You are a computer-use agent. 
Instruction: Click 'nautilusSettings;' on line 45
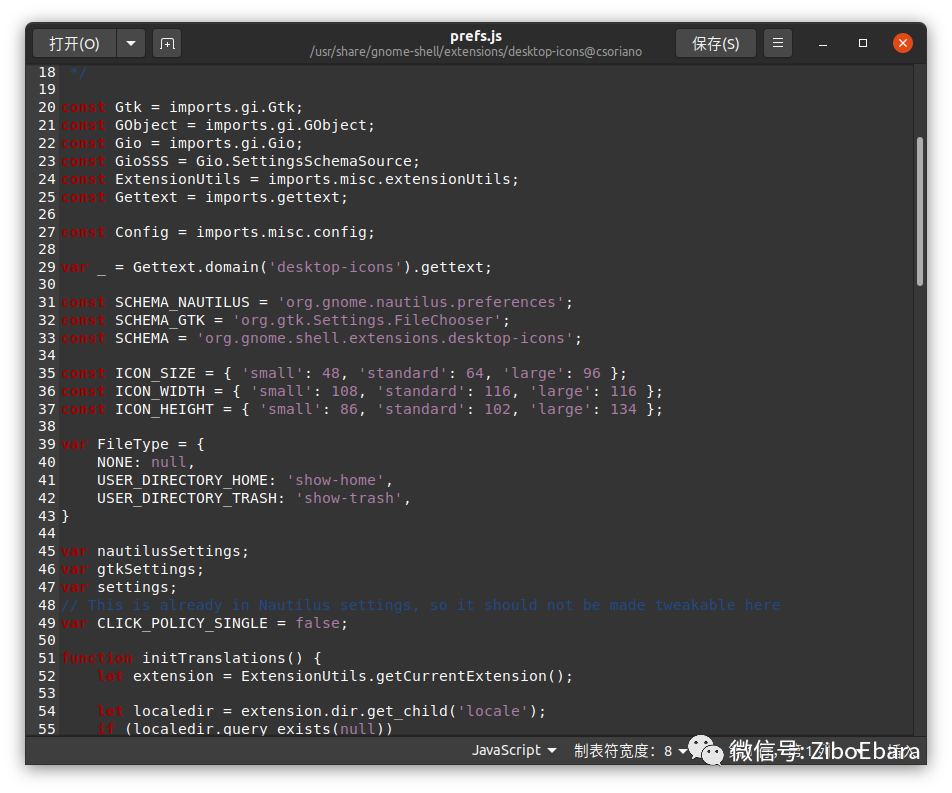(x=173, y=551)
